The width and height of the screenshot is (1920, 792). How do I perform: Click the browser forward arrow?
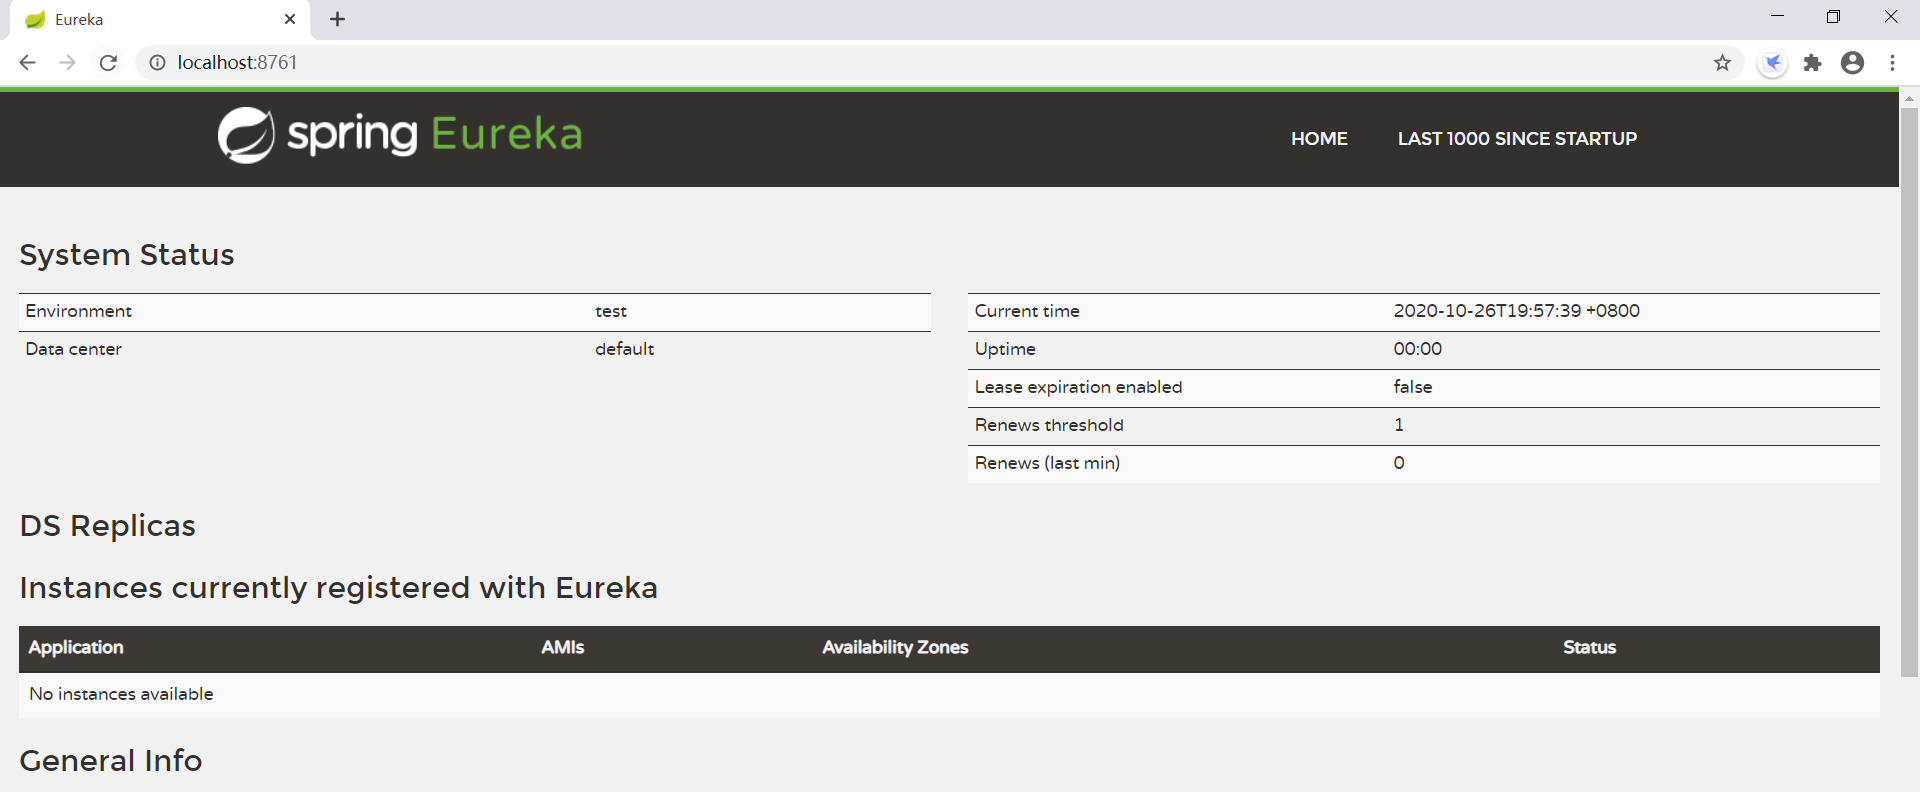(x=67, y=63)
